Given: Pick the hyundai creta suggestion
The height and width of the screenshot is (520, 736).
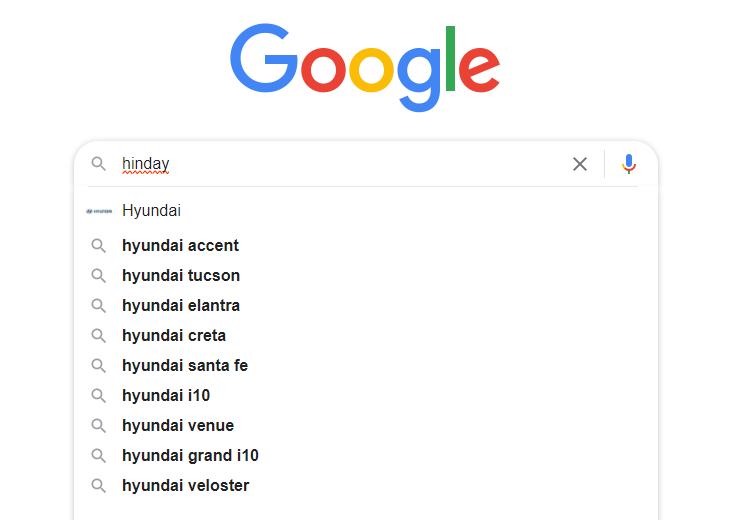Looking at the screenshot, I should tap(174, 335).
